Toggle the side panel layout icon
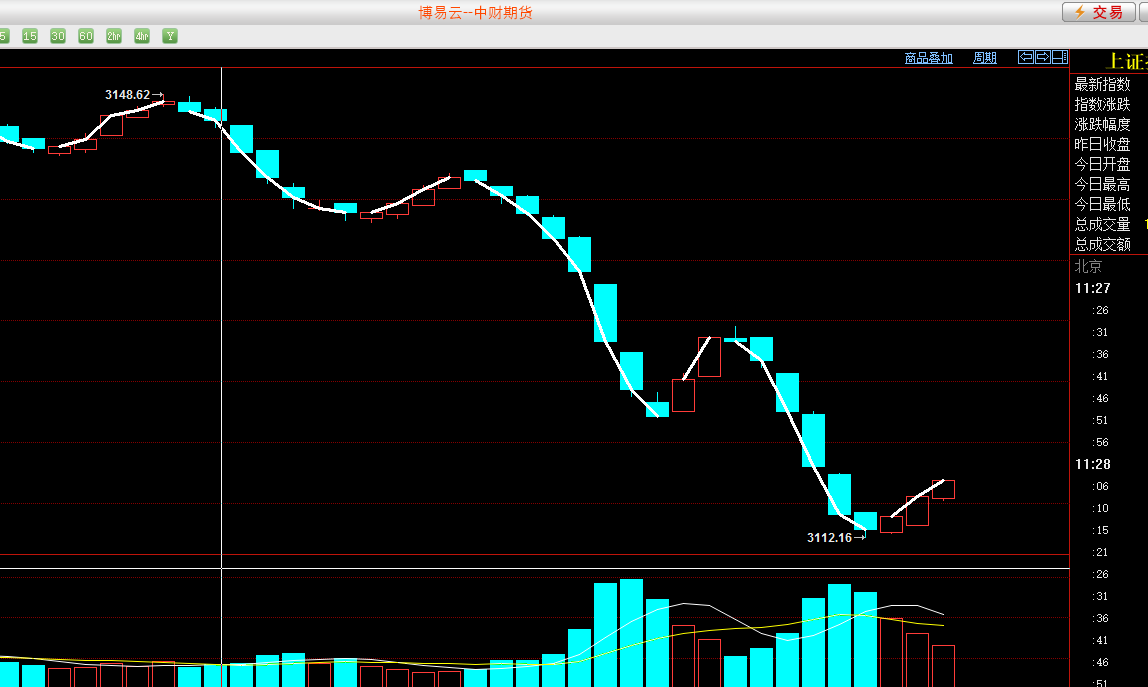The width and height of the screenshot is (1148, 687). coord(1058,57)
